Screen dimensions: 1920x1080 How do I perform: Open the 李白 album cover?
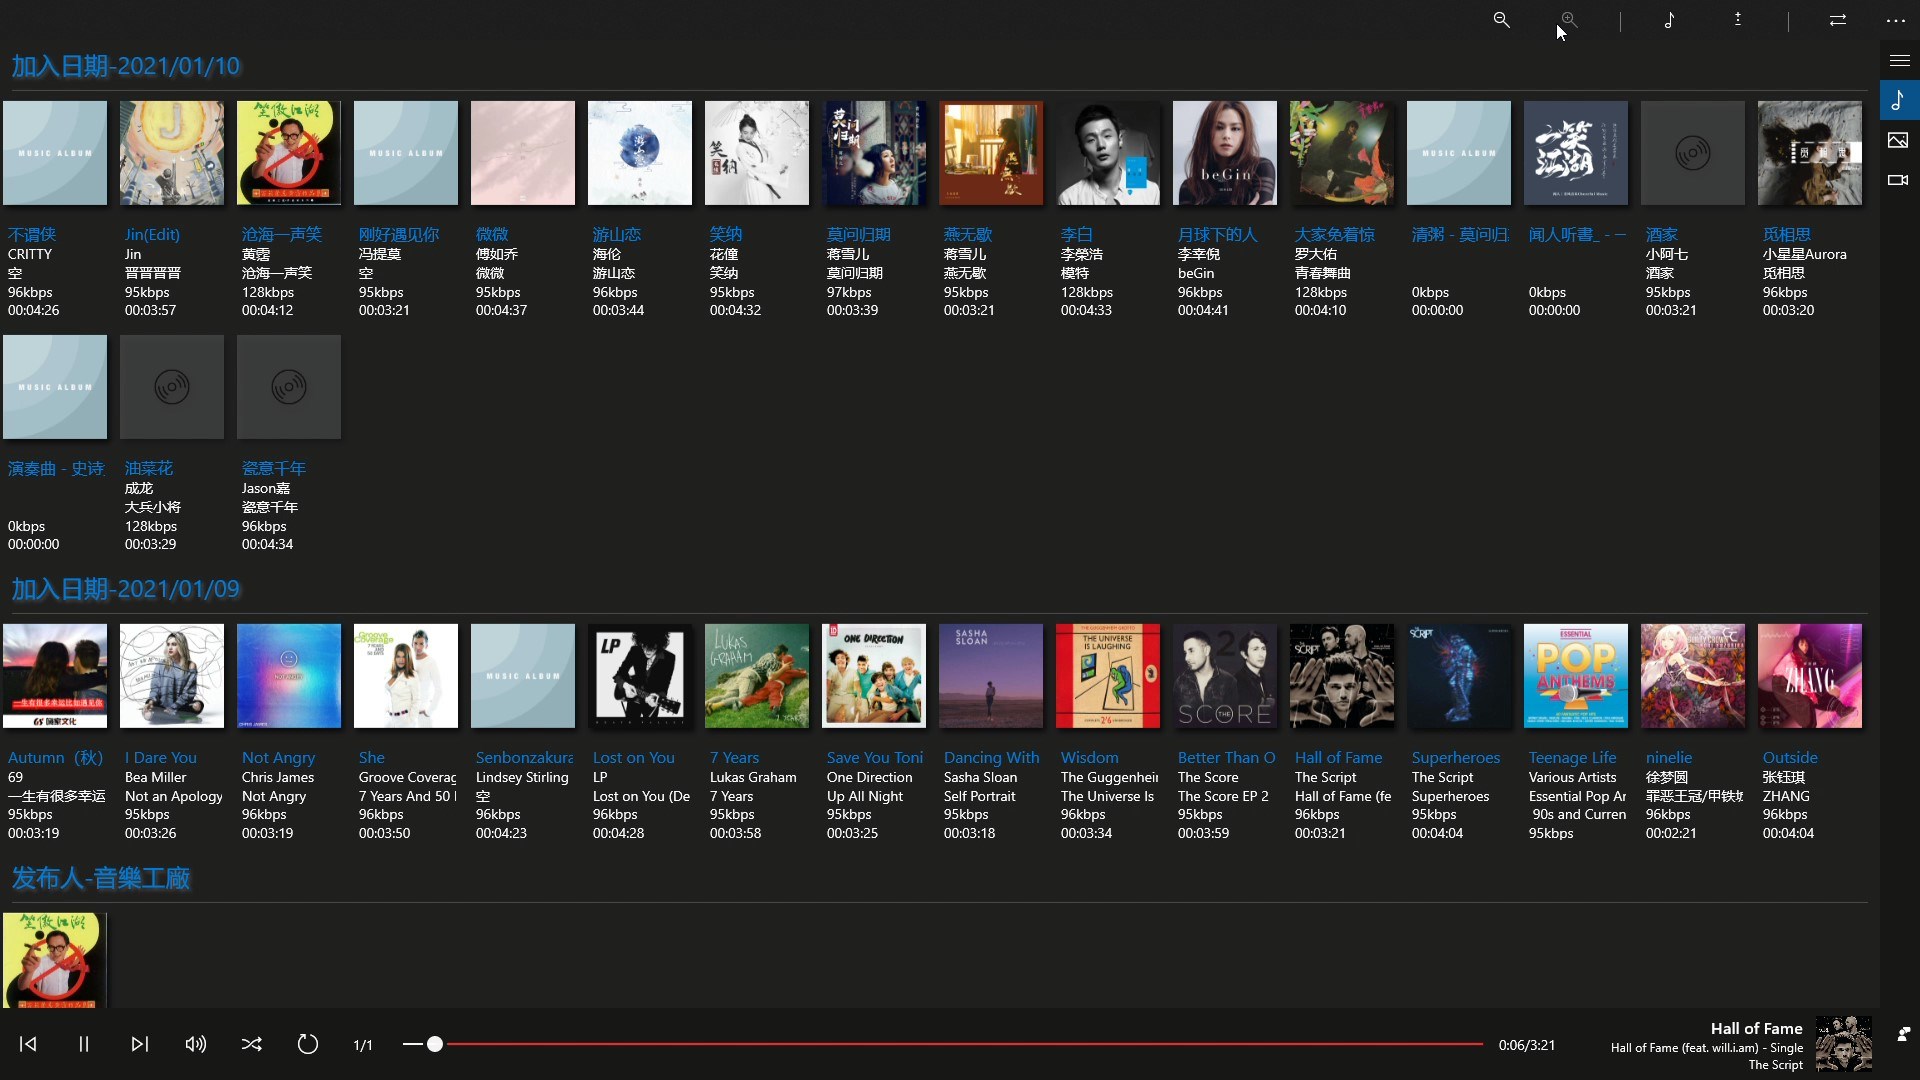[1108, 153]
